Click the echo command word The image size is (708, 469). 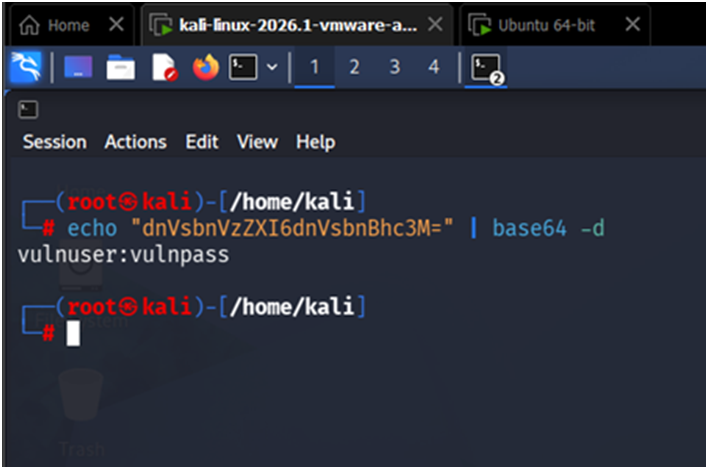click(x=92, y=228)
